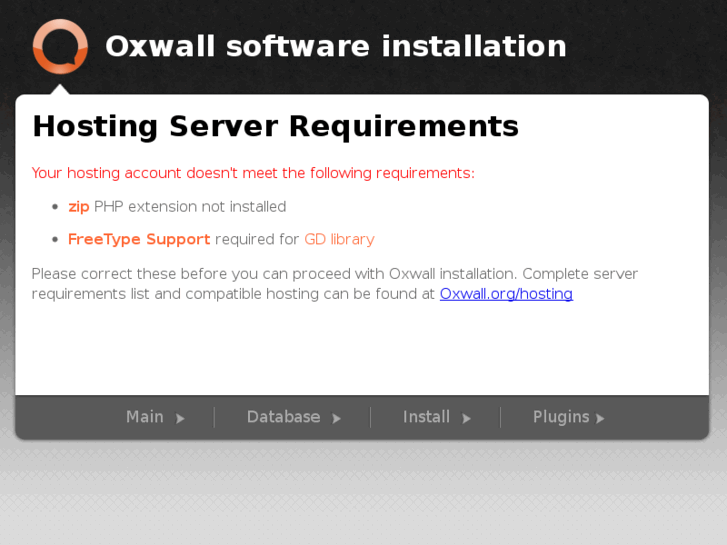Click the arrow icon after Main
727x545 pixels.
180,419
